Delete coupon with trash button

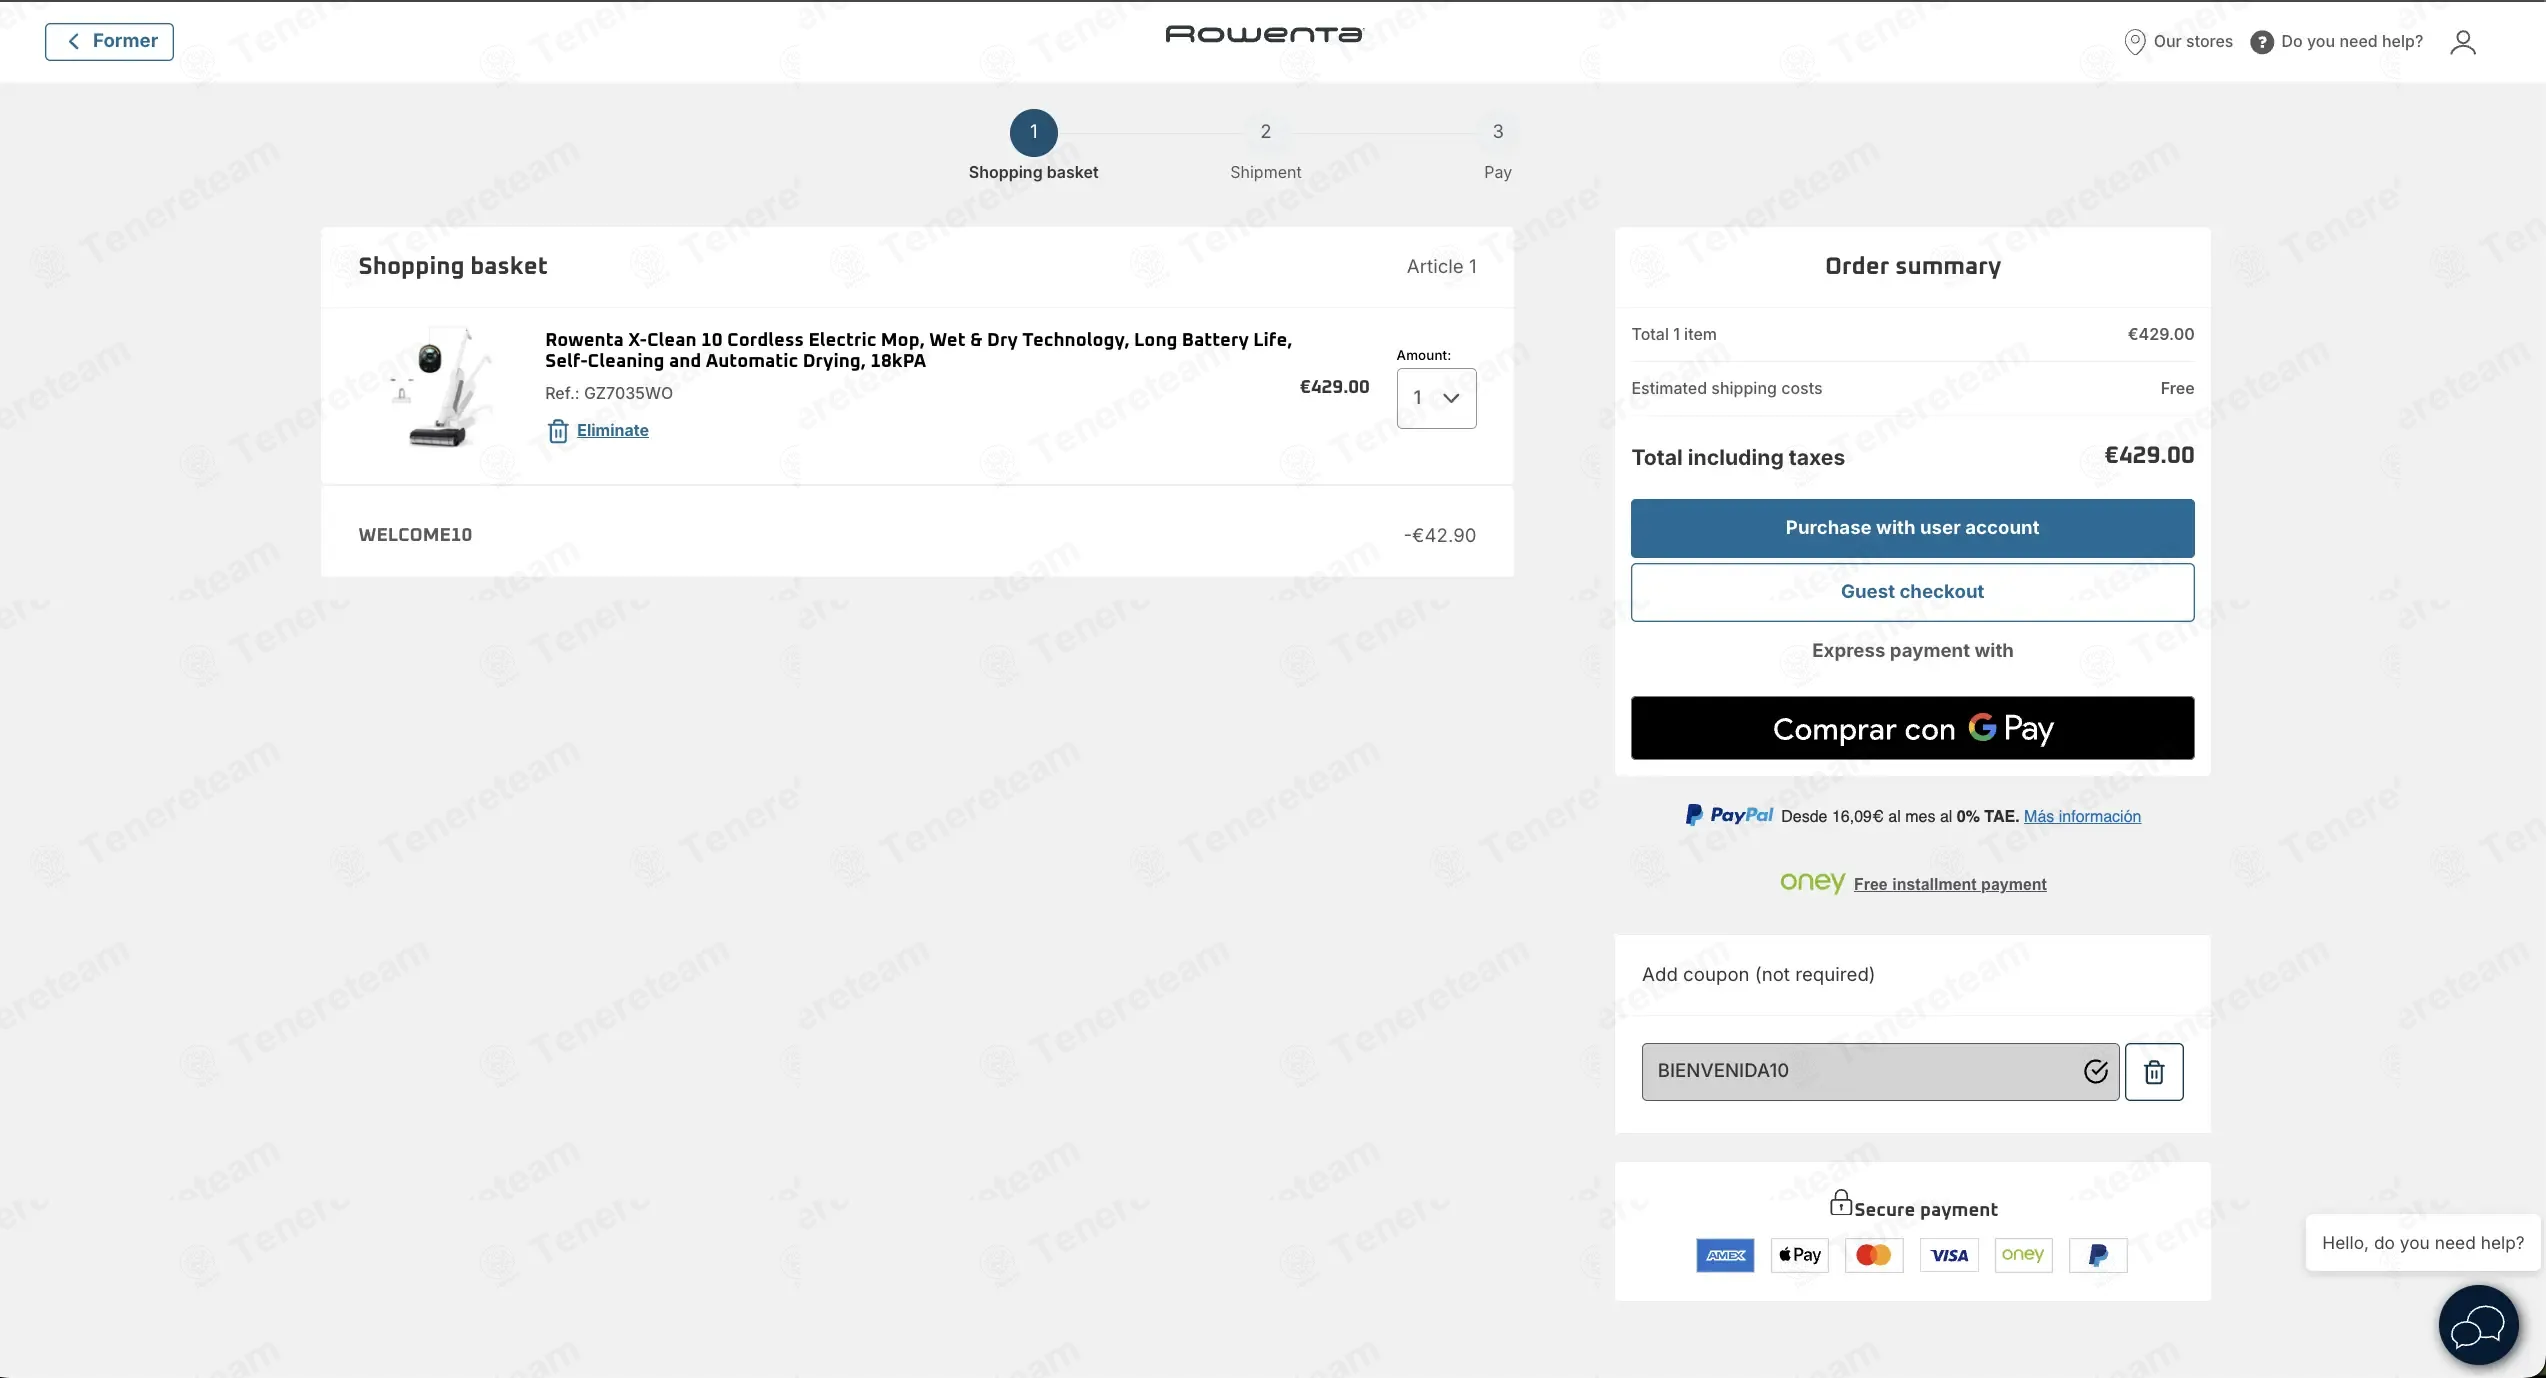[x=2153, y=1072]
